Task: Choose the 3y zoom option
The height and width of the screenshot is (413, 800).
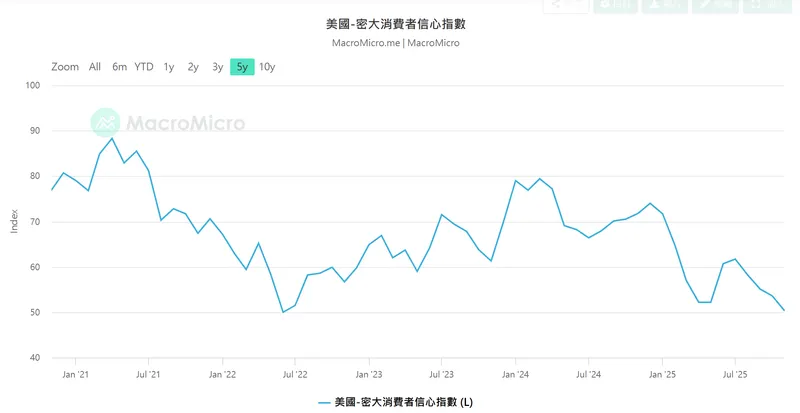Action: 217,67
